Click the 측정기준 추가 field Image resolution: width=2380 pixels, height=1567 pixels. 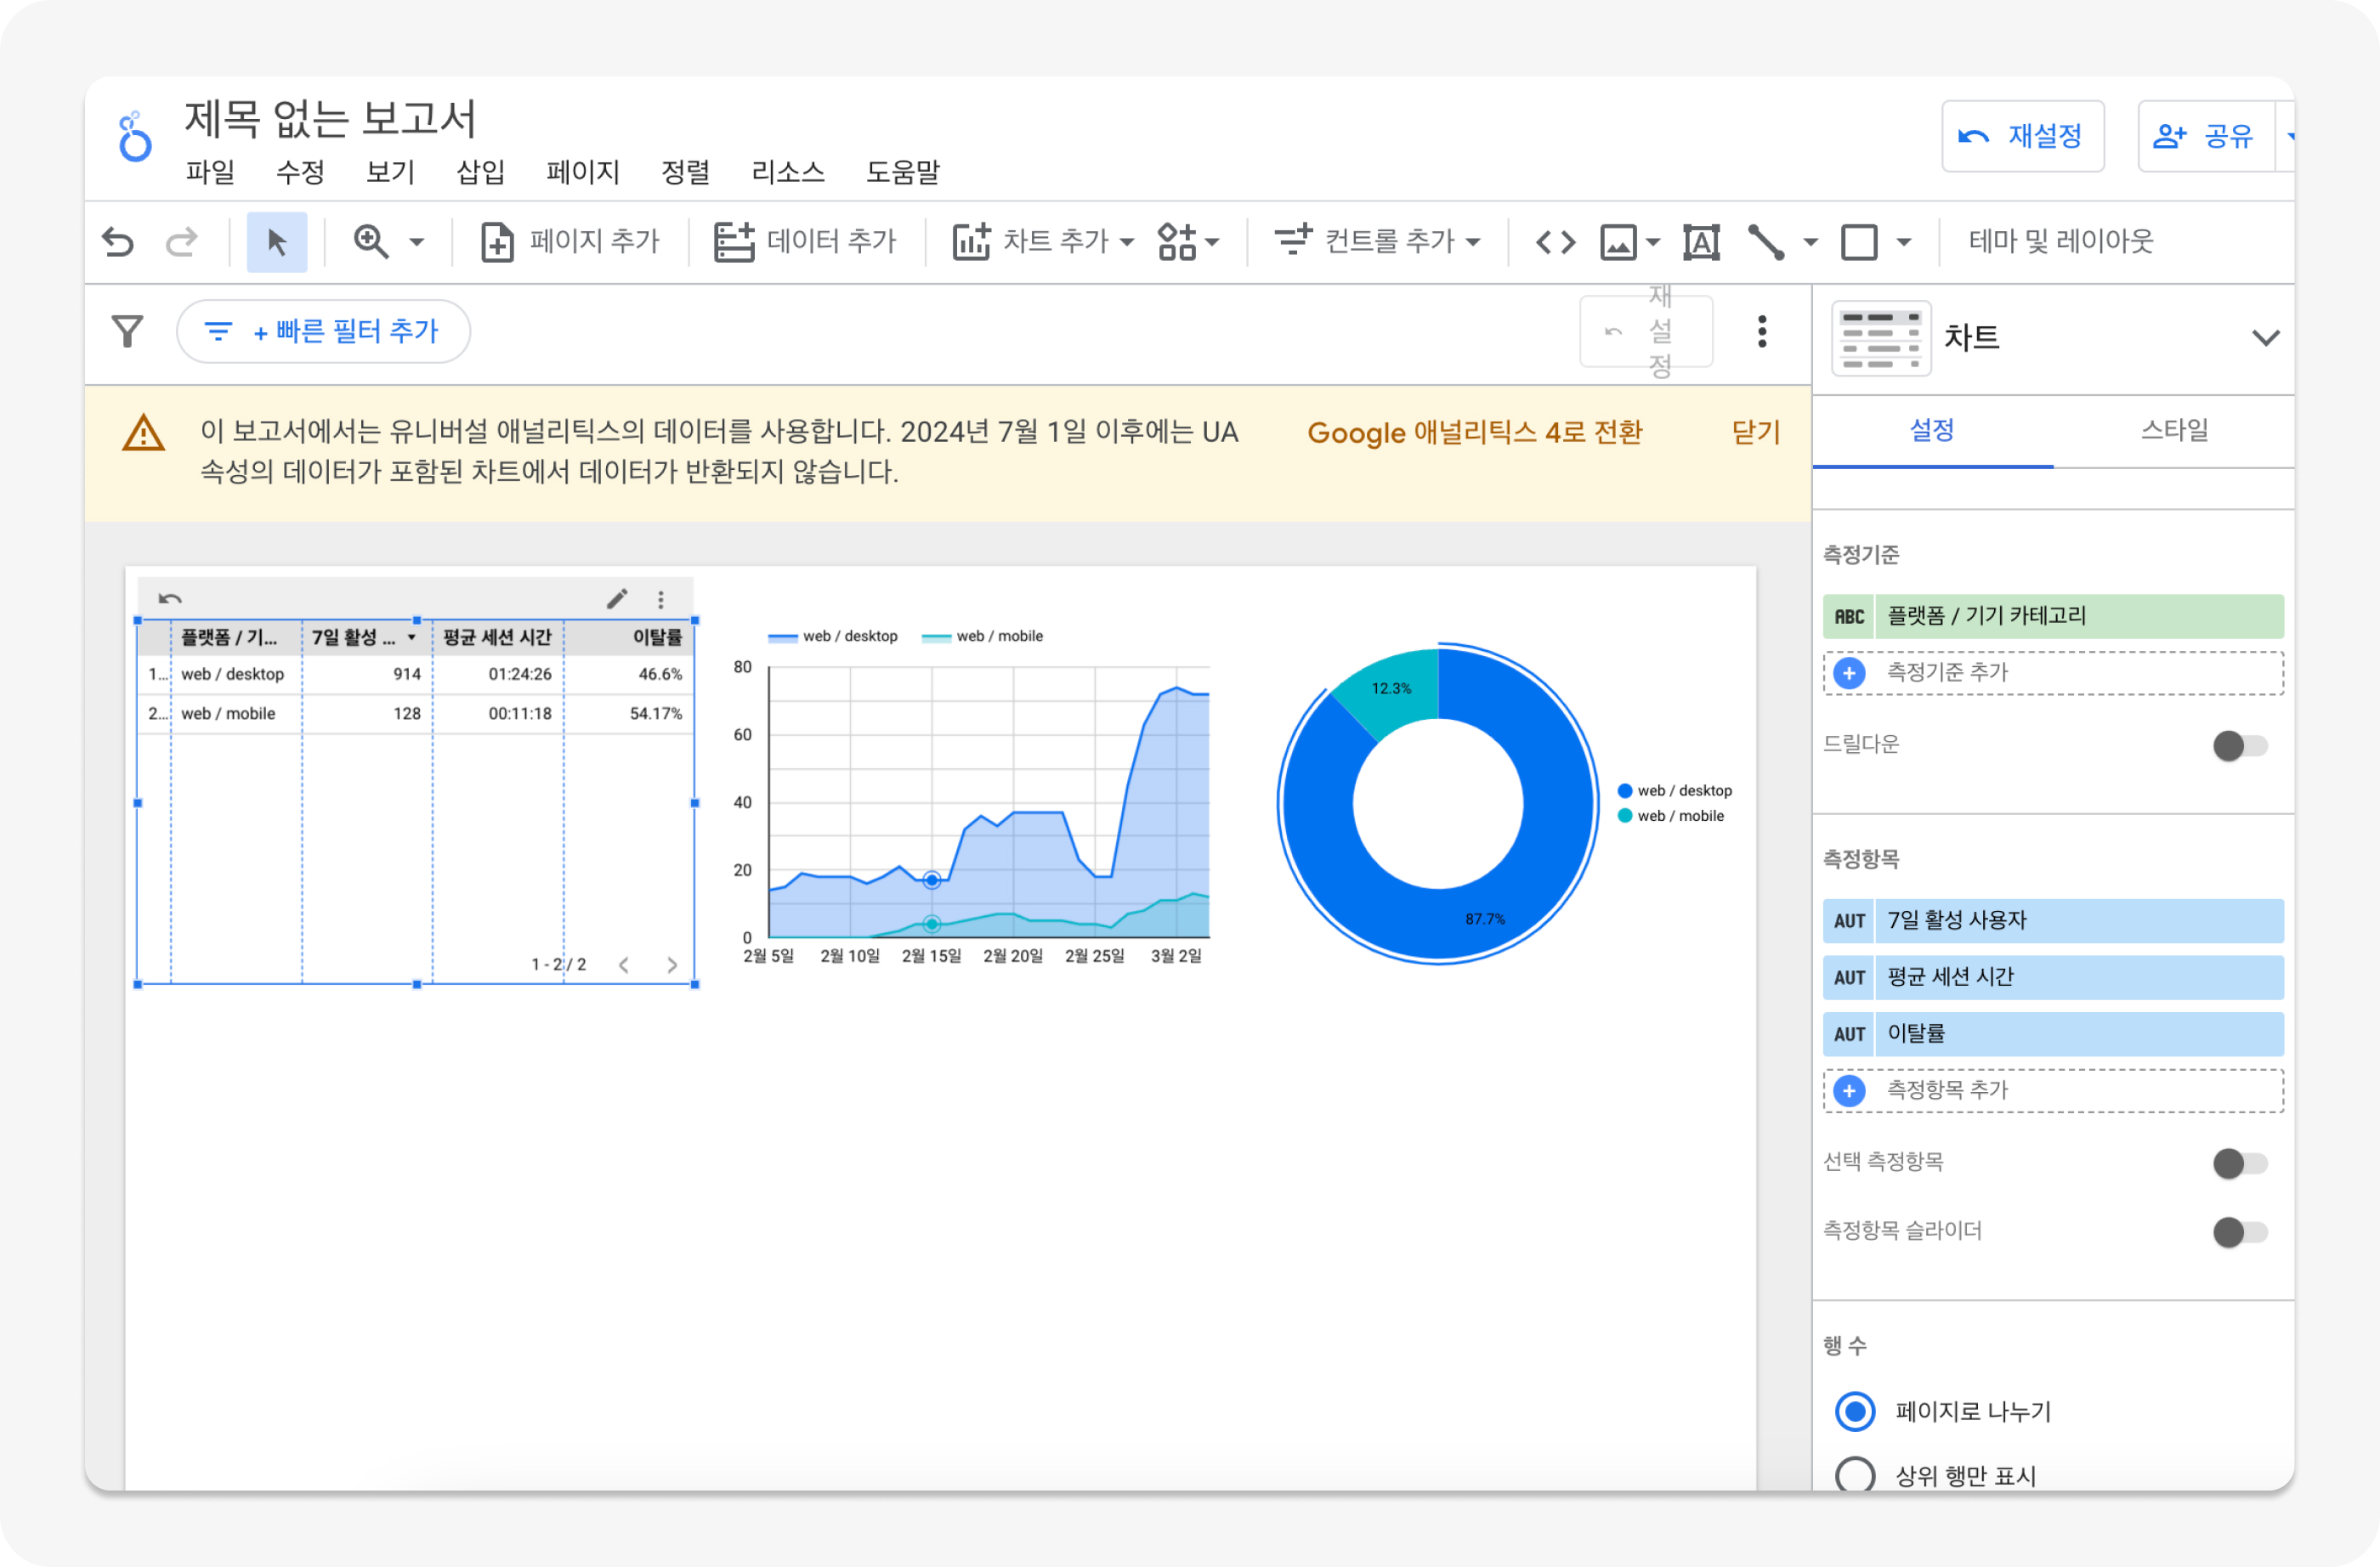2053,673
